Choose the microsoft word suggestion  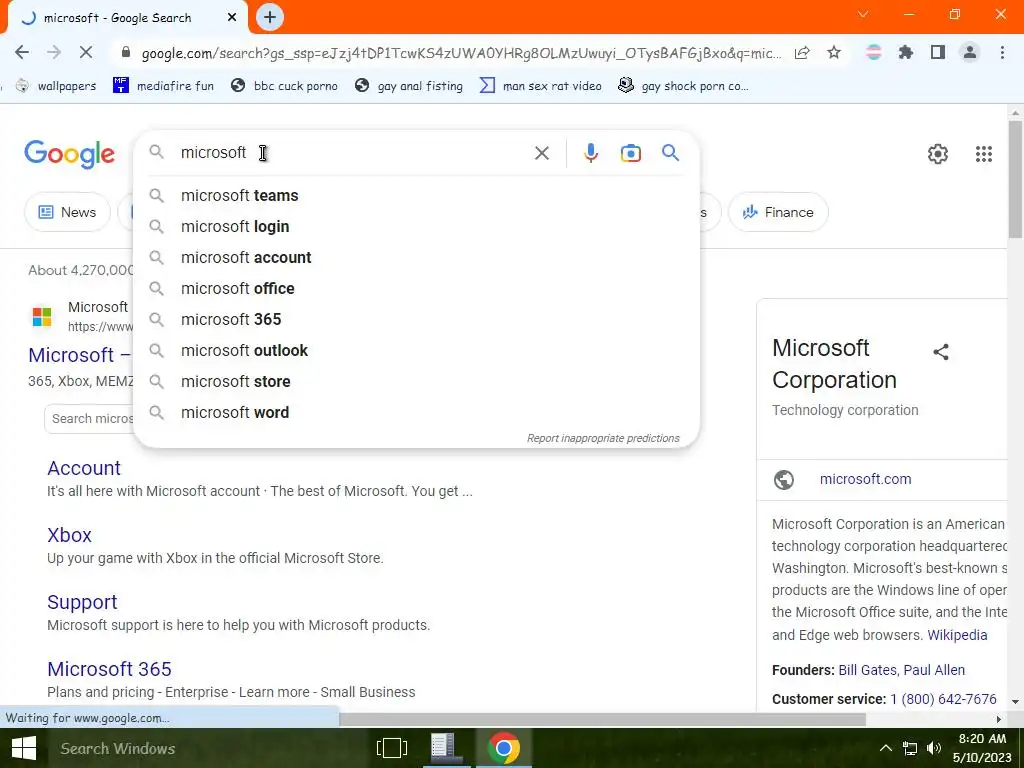pos(416,413)
